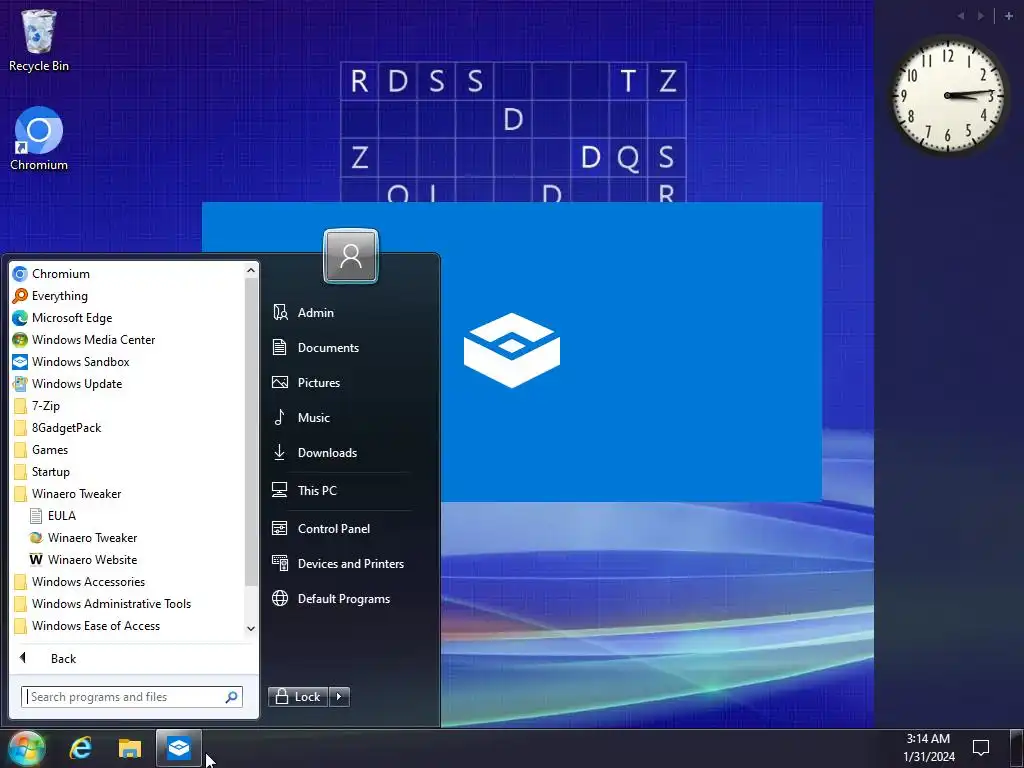Click the search magnifier icon
1024x768 pixels.
(231, 697)
